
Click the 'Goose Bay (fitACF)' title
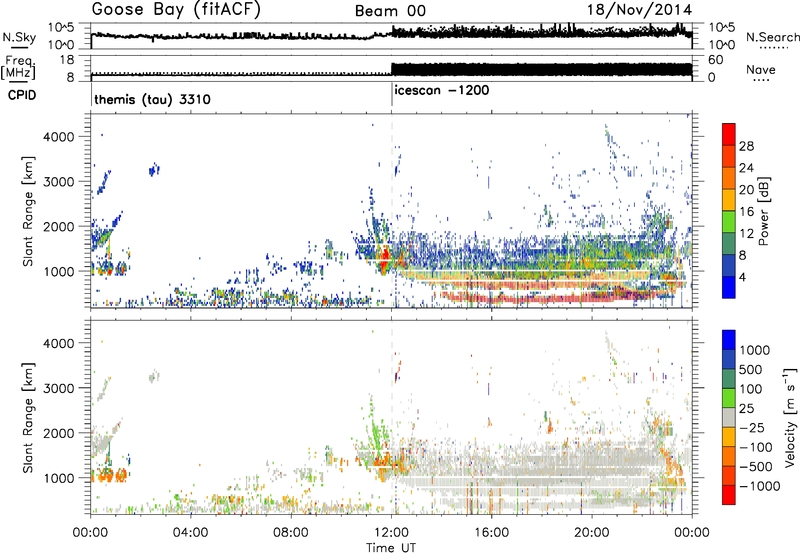click(x=176, y=9)
